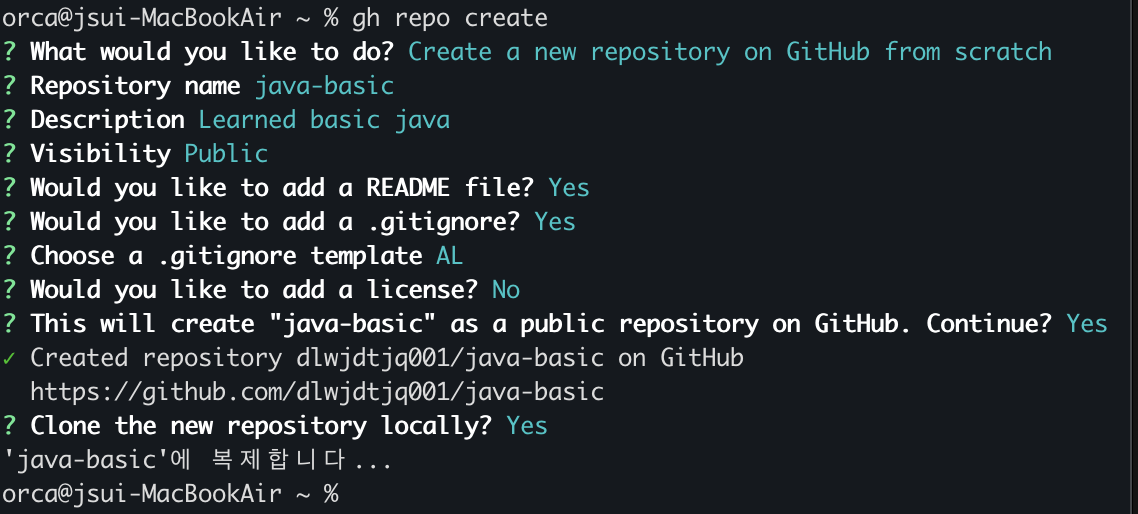Click the 'Visibility' prompt label
The width and height of the screenshot is (1138, 514).
coord(101,153)
